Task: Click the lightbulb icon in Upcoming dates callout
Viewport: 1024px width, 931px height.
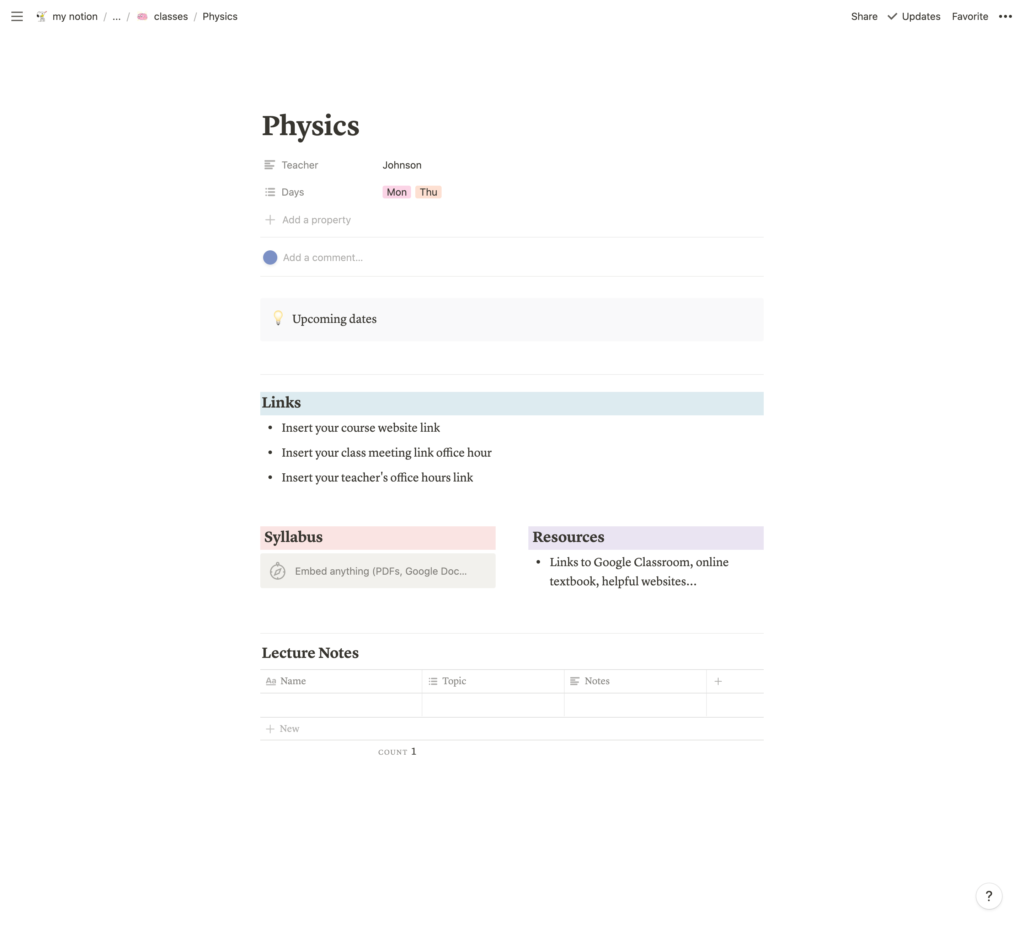Action: coord(277,318)
